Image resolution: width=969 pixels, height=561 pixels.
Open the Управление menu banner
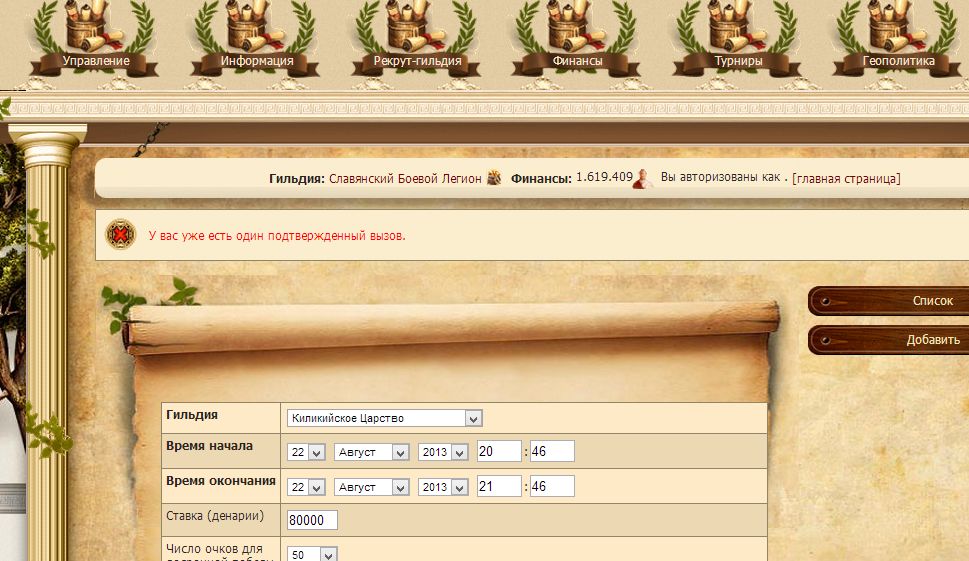[x=96, y=61]
